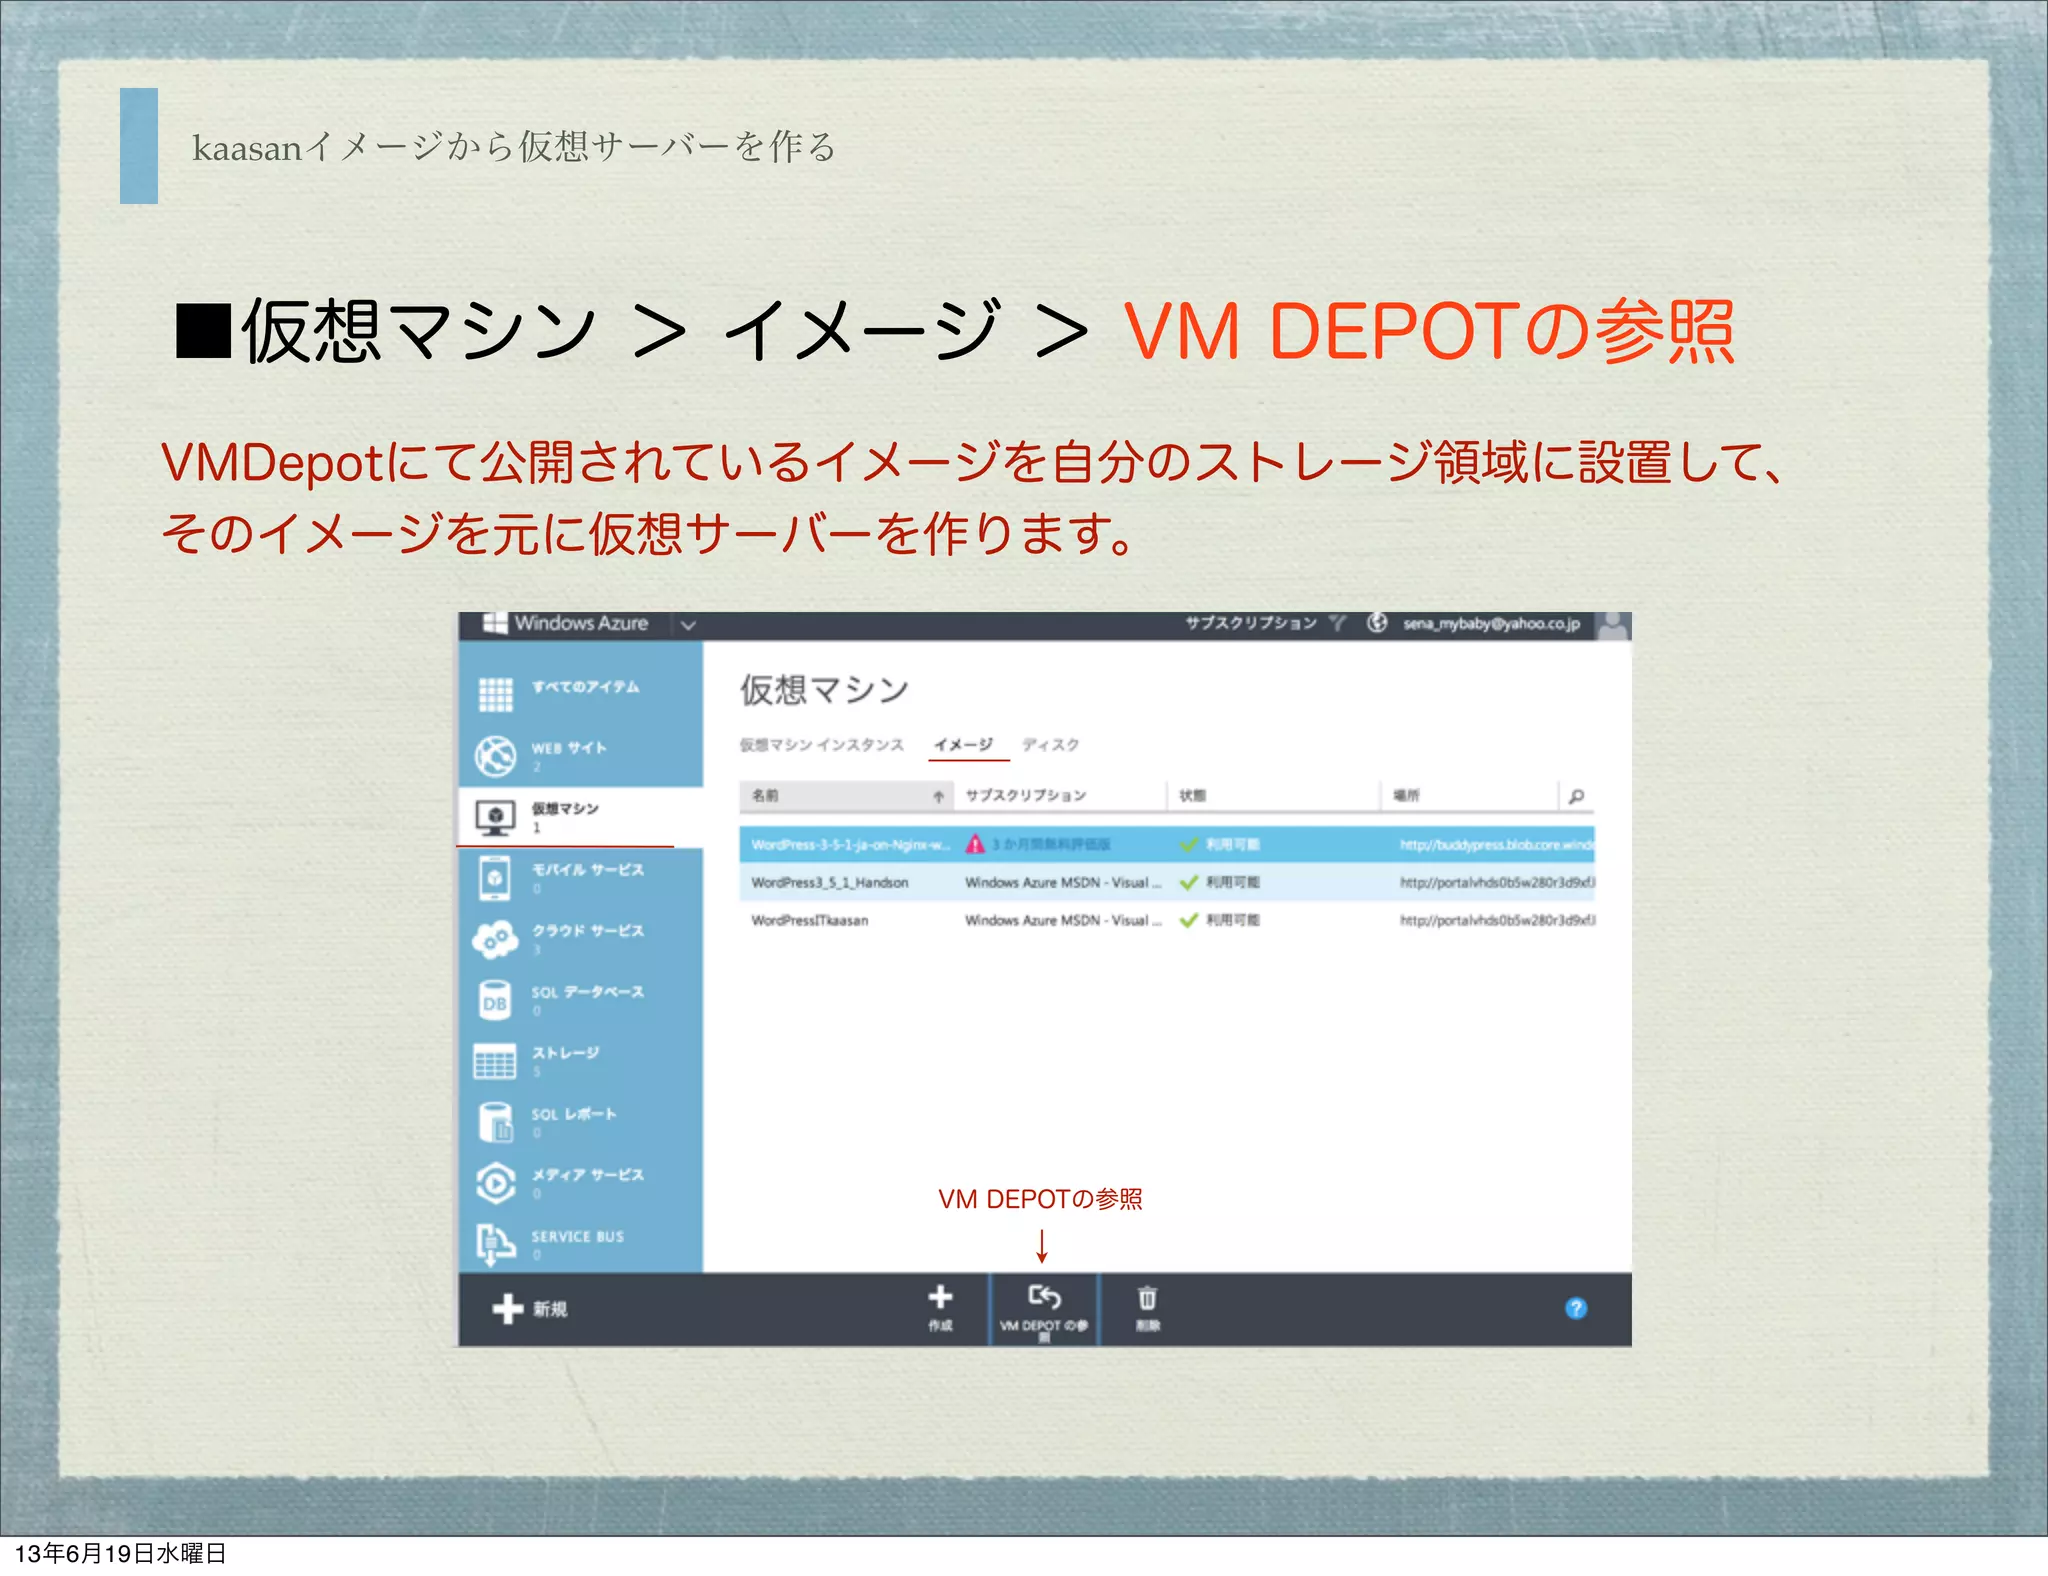This screenshot has height=1576, width=2048.
Task: Sort by 名前 column header
Action: (x=846, y=796)
